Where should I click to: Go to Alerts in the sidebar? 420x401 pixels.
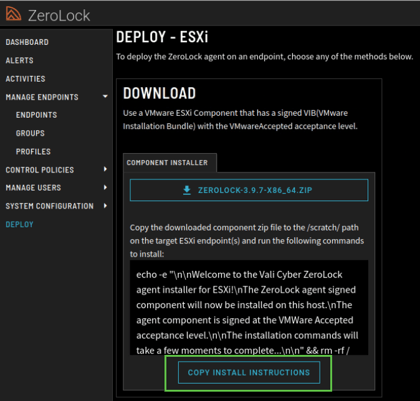pyautogui.click(x=19, y=60)
